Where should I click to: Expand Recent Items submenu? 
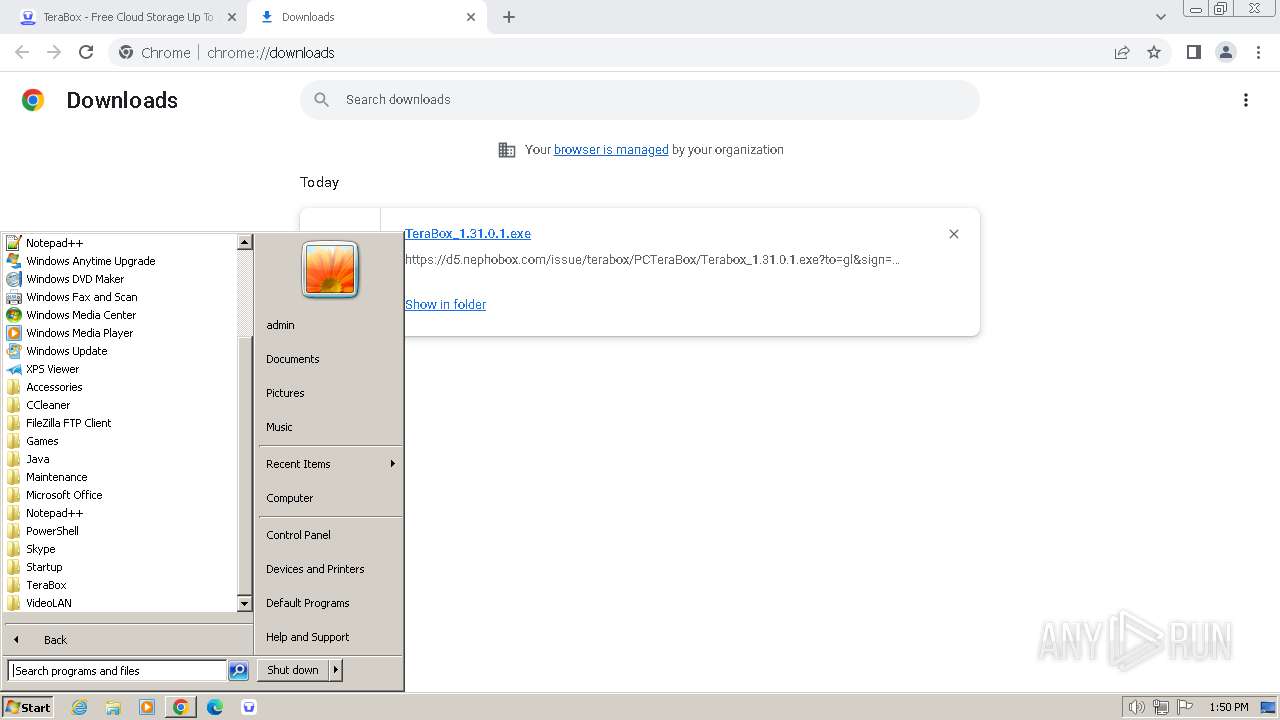click(x=330, y=464)
